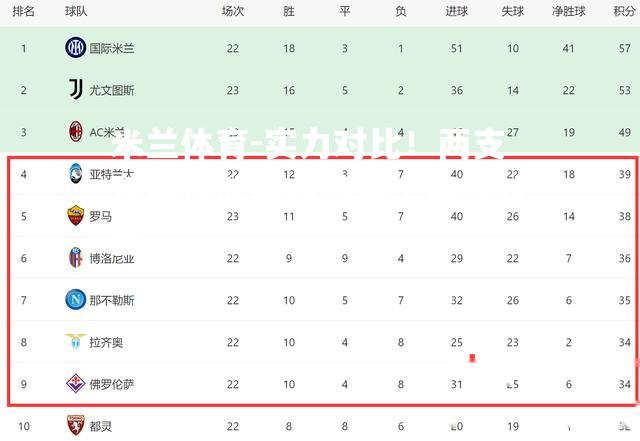Click the Bologna club badge
Viewport: 640px width, 441px height.
tap(76, 258)
